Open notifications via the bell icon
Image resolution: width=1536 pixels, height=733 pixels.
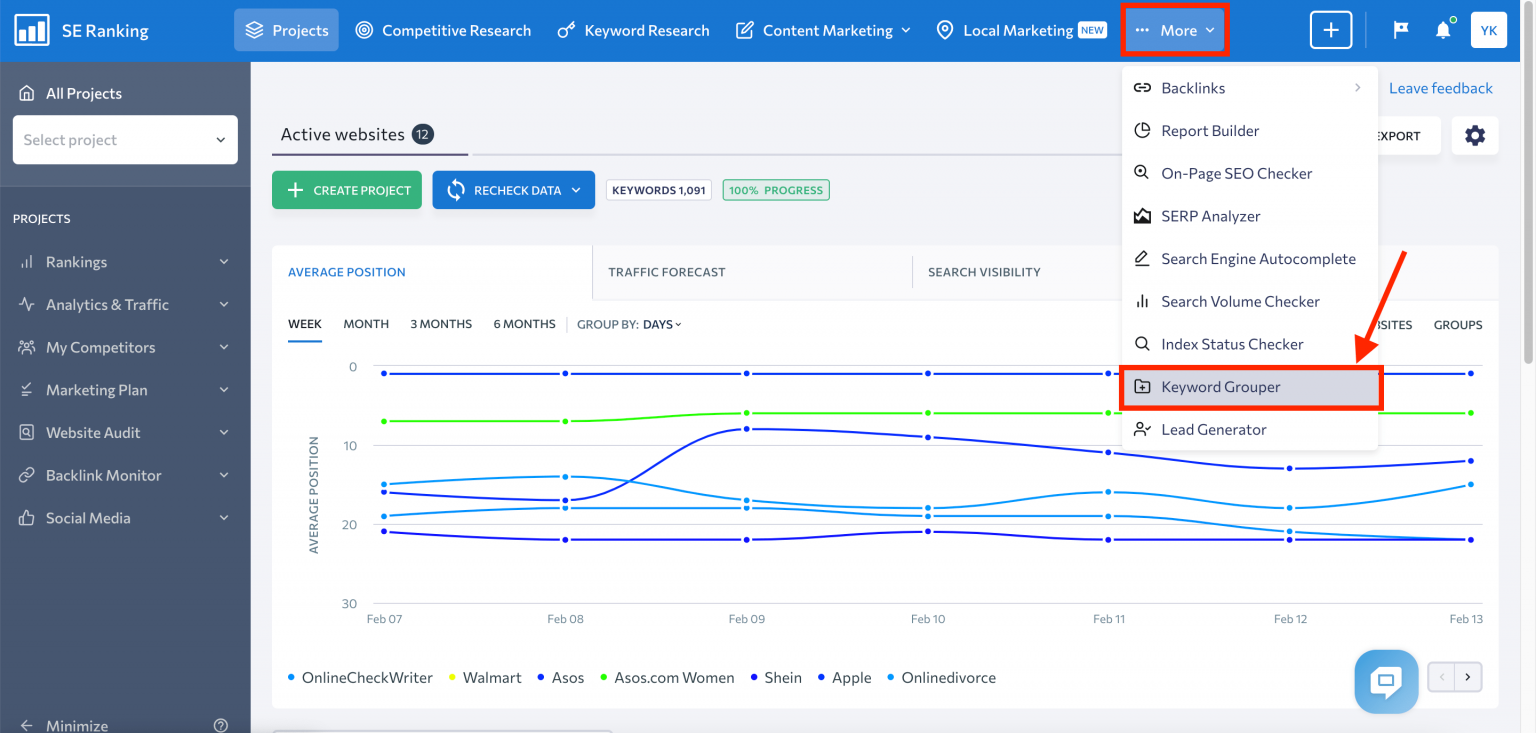(x=1443, y=30)
